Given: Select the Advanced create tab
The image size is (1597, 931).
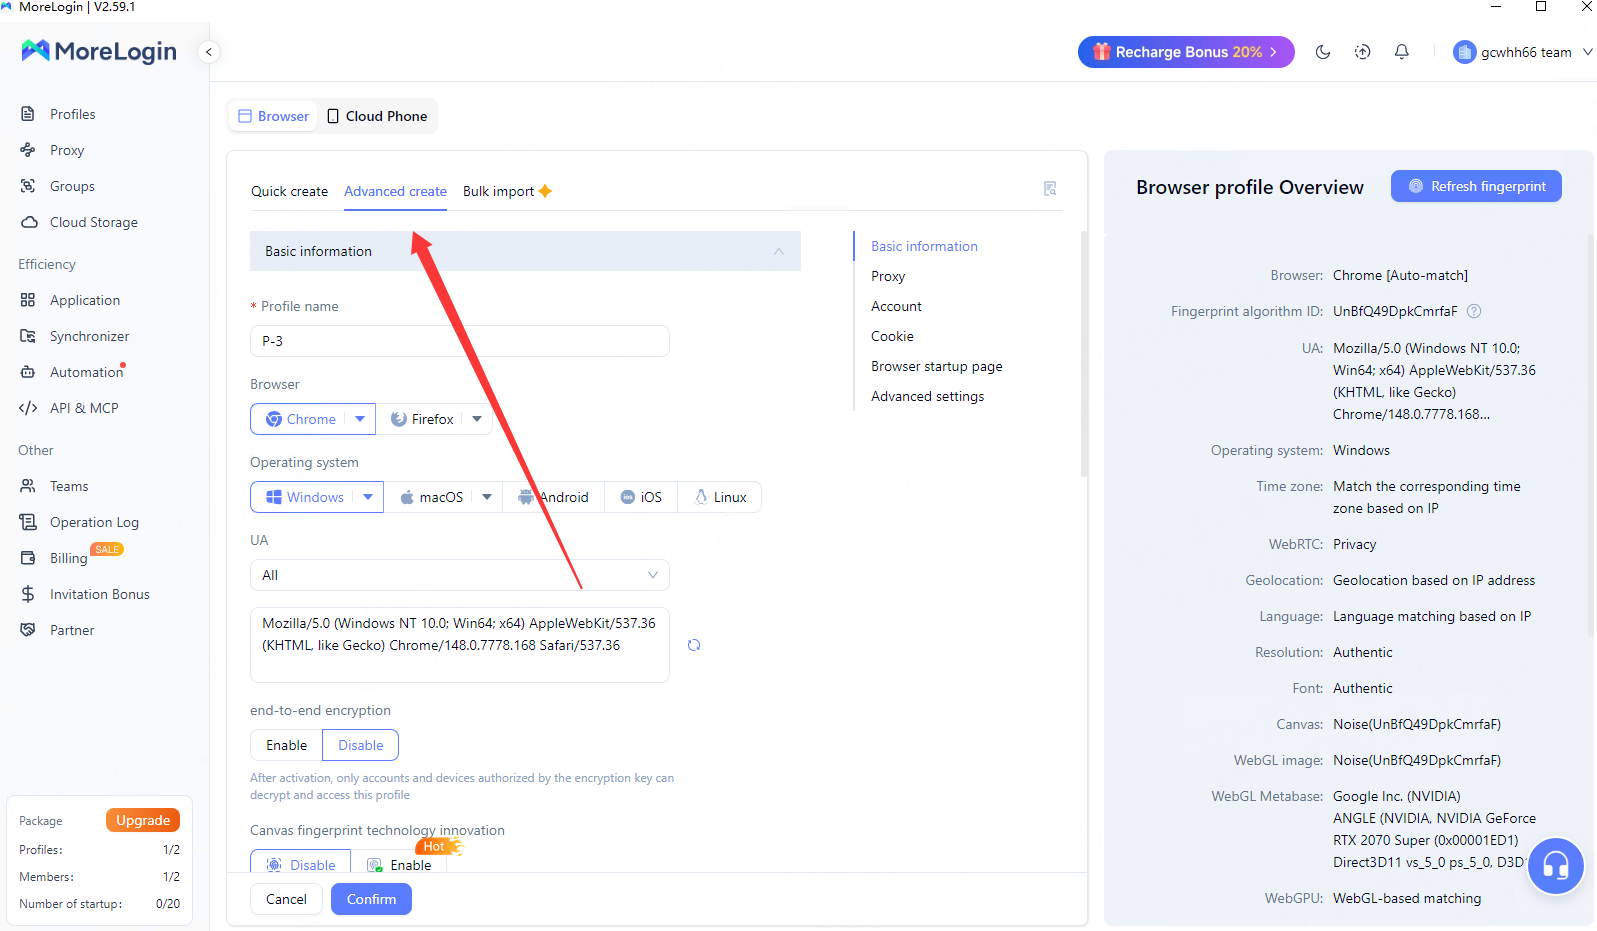Looking at the screenshot, I should click(395, 191).
